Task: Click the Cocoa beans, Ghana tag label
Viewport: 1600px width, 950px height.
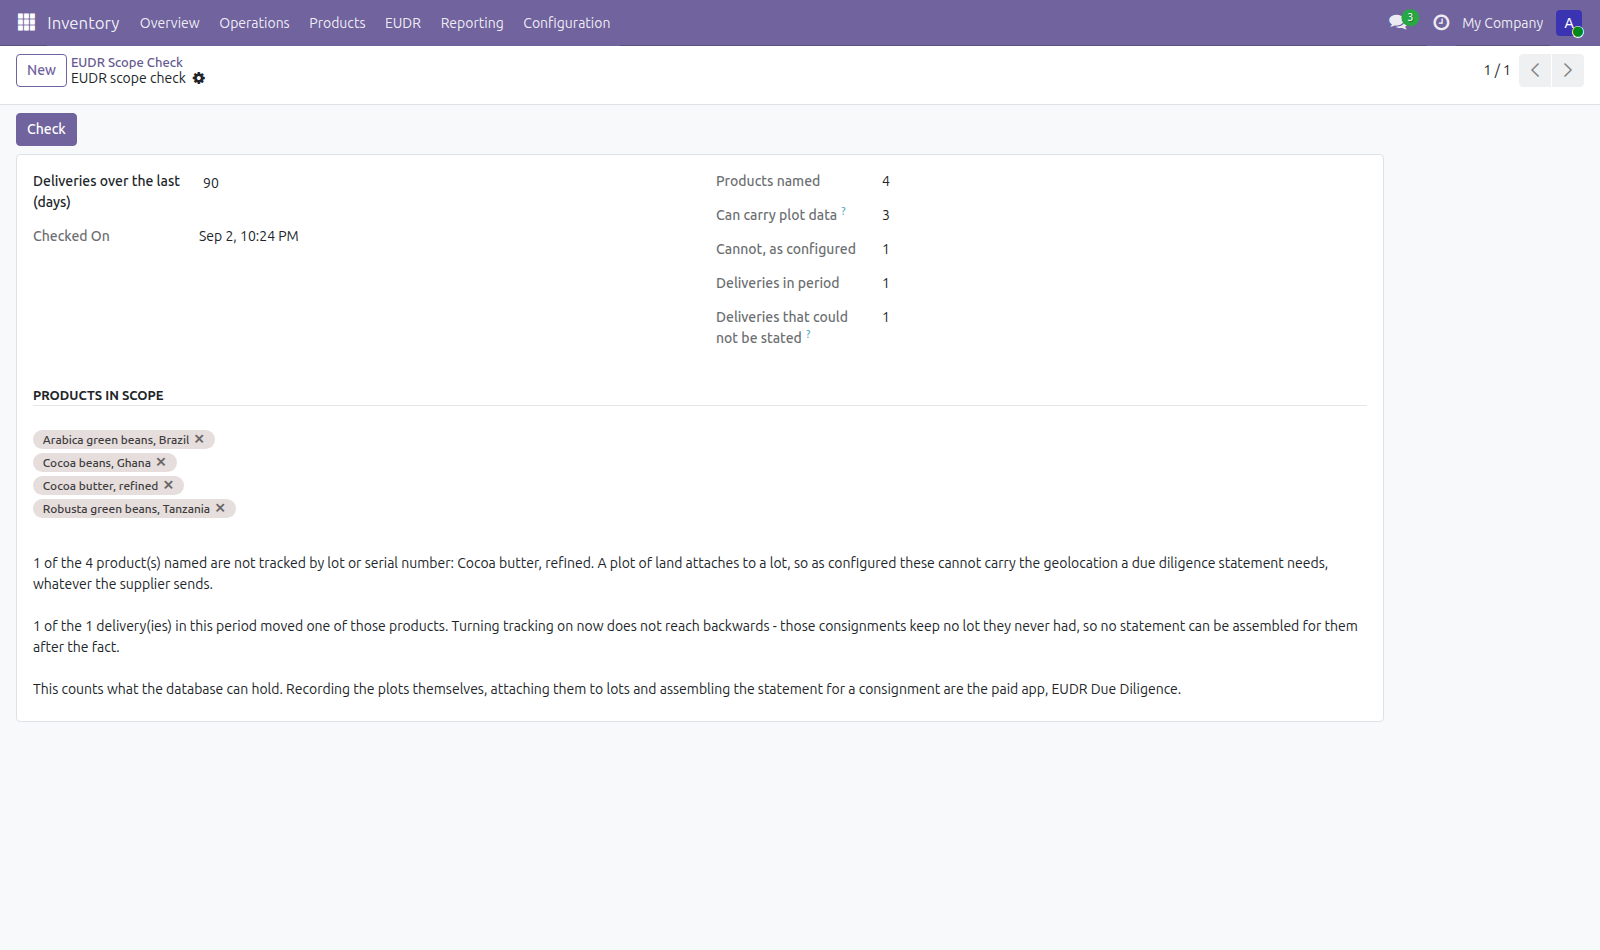Action: click(97, 462)
